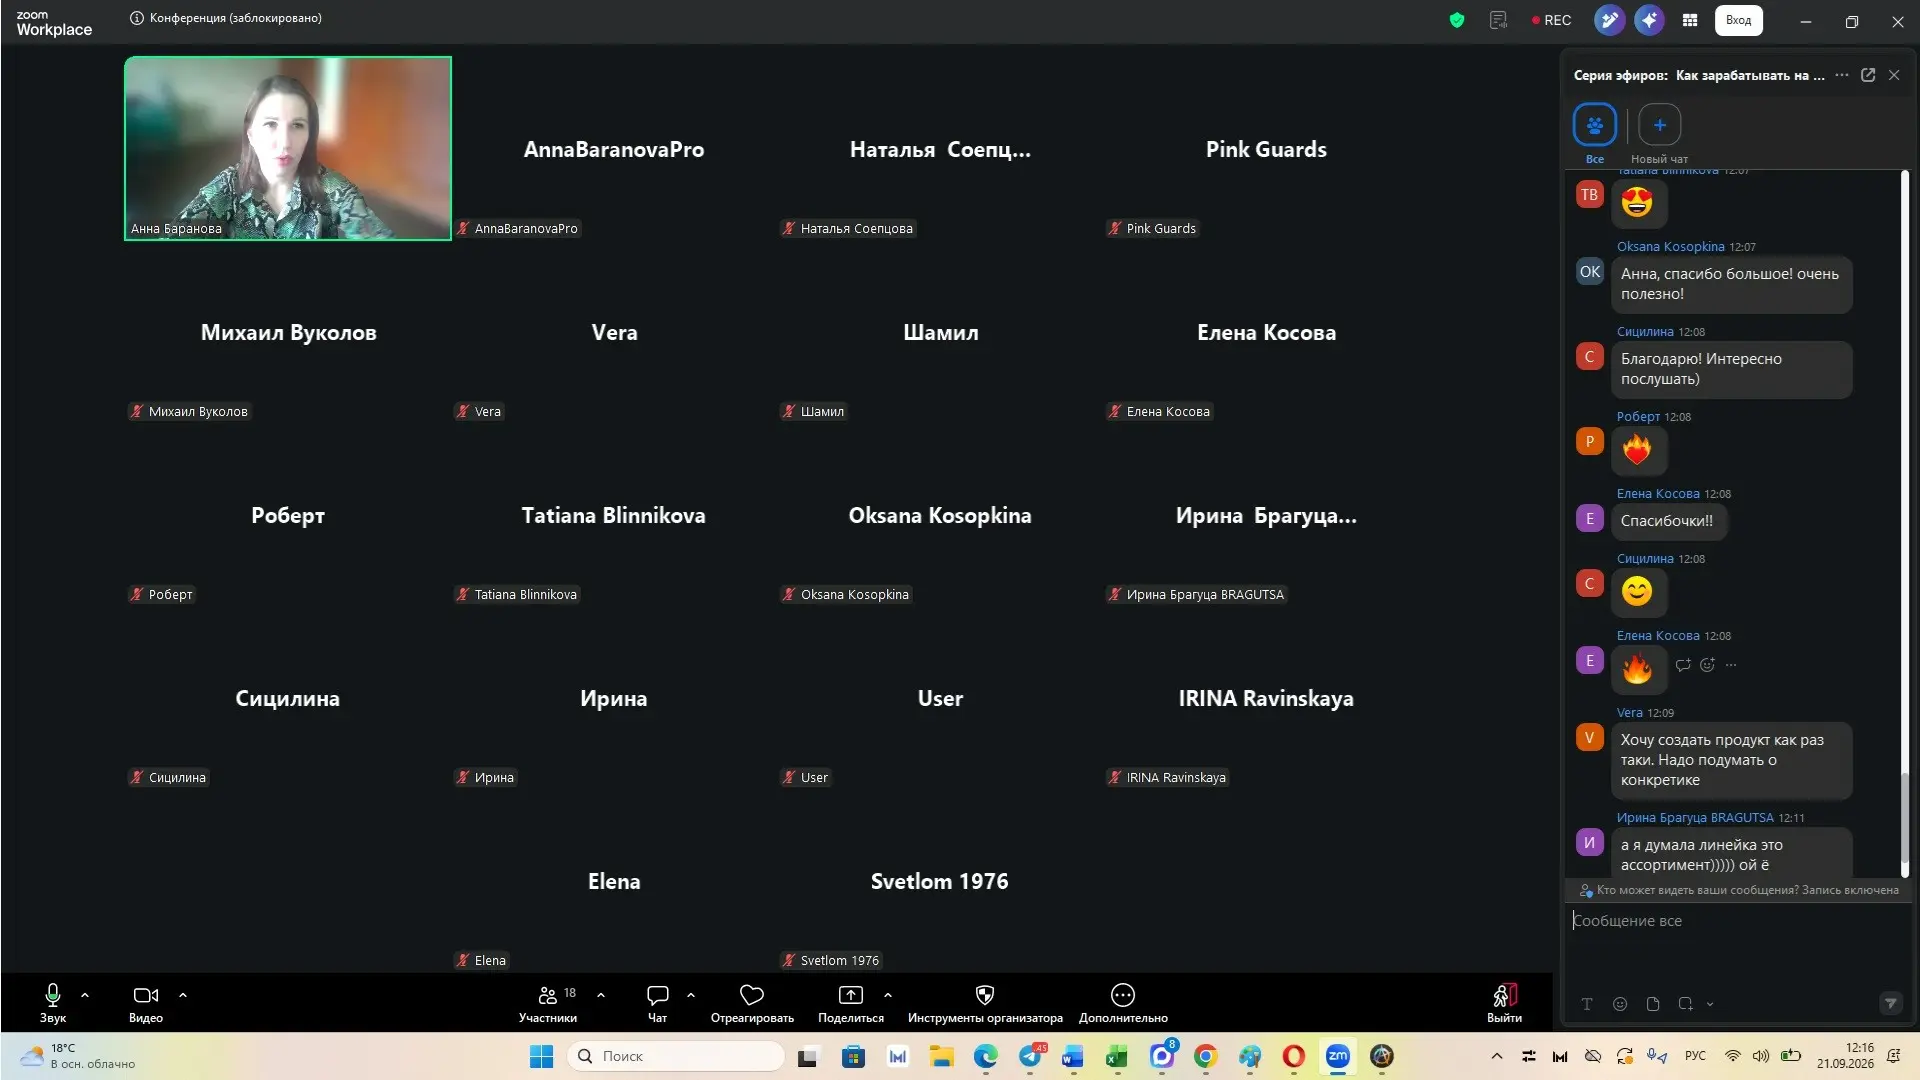Expand screenshot options chevron in chat
Screen dimensions: 1920x1080
(1710, 1004)
